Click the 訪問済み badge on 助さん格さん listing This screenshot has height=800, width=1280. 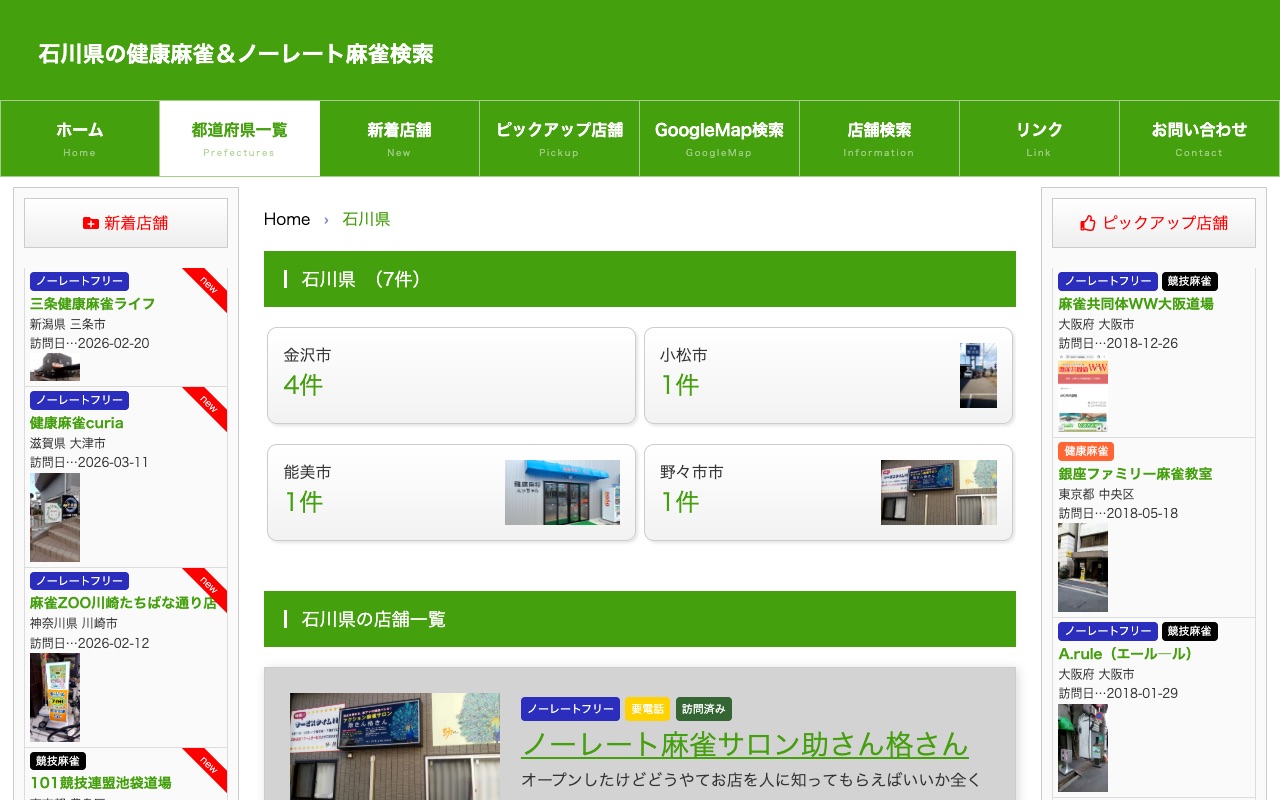tap(703, 708)
